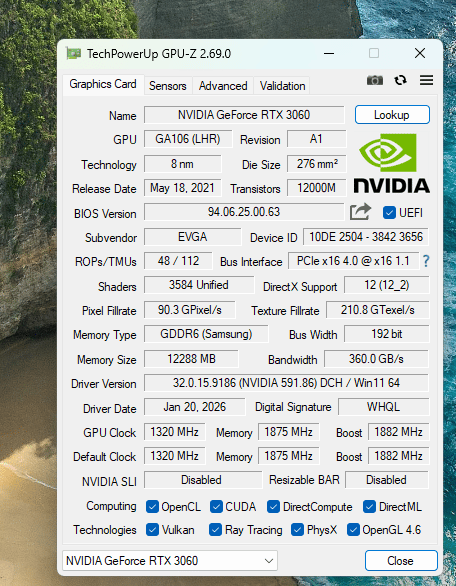
Task: Open the hamburger menu icon
Action: (x=426, y=80)
